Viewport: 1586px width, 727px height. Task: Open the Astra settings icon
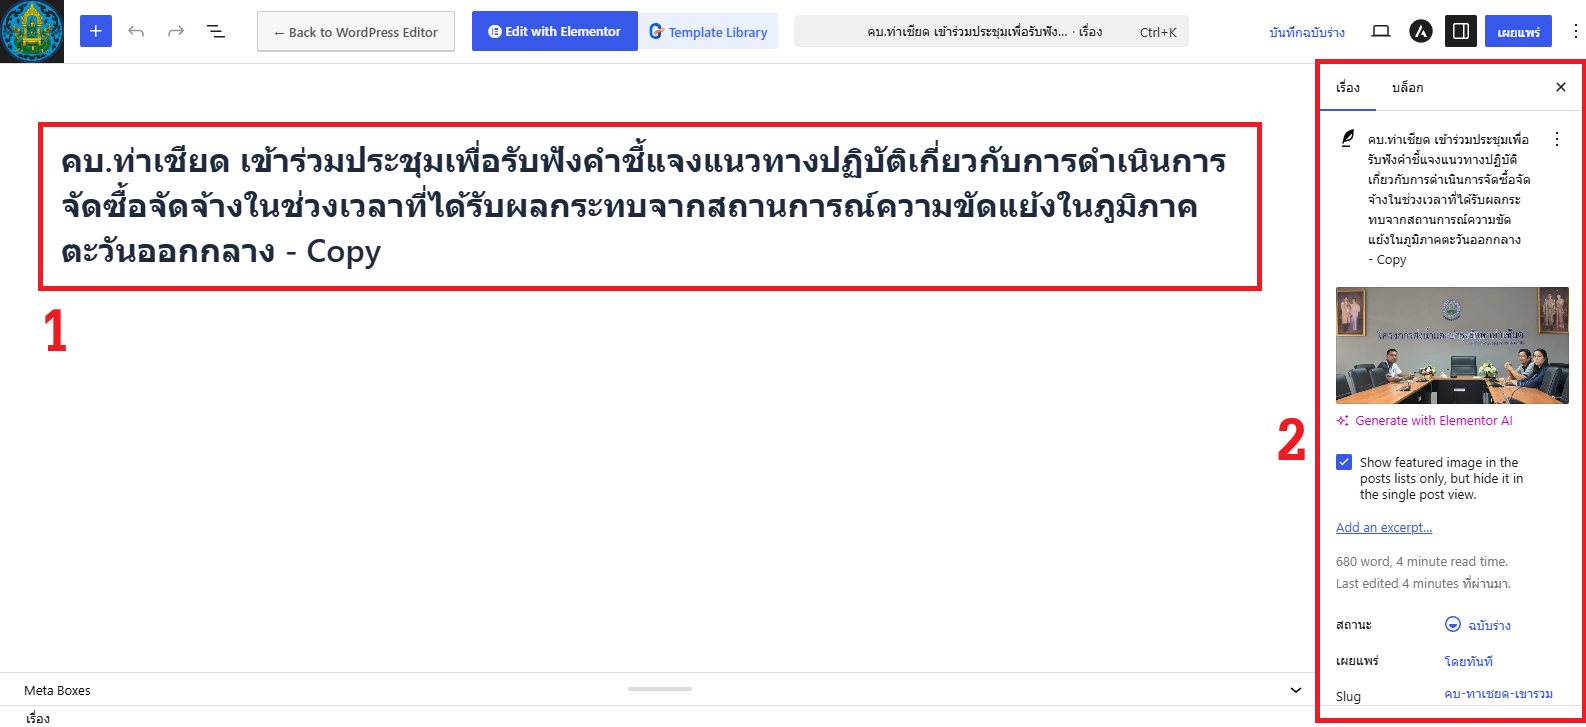(x=1421, y=31)
